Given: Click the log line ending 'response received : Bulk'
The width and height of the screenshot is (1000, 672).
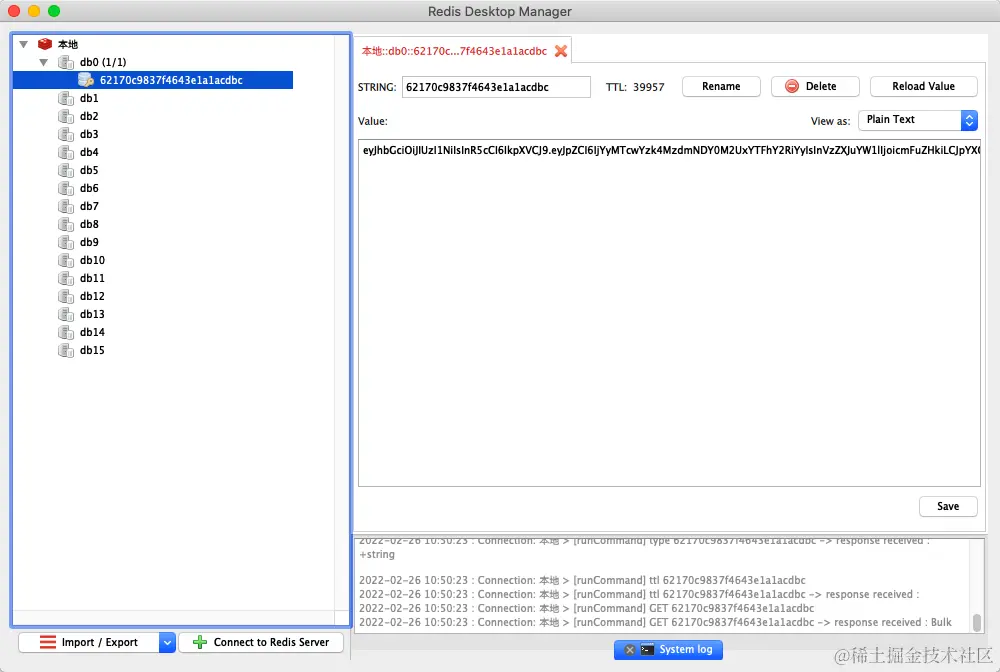Looking at the screenshot, I should [655, 622].
